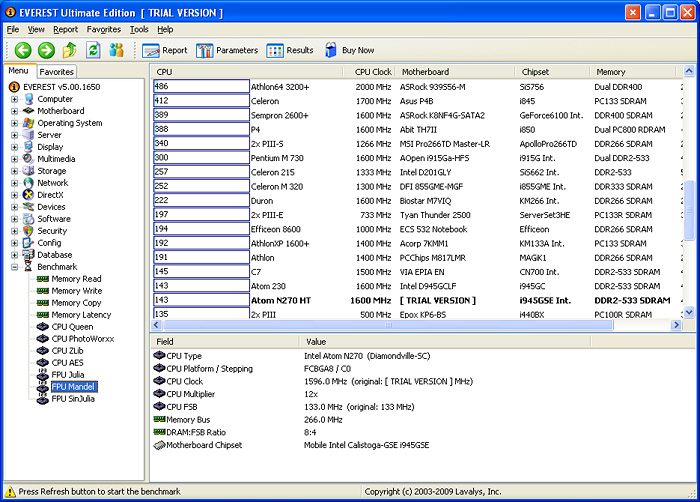The height and width of the screenshot is (502, 700).
Task: Click the green Forward arrow toolbar icon
Action: [x=46, y=50]
